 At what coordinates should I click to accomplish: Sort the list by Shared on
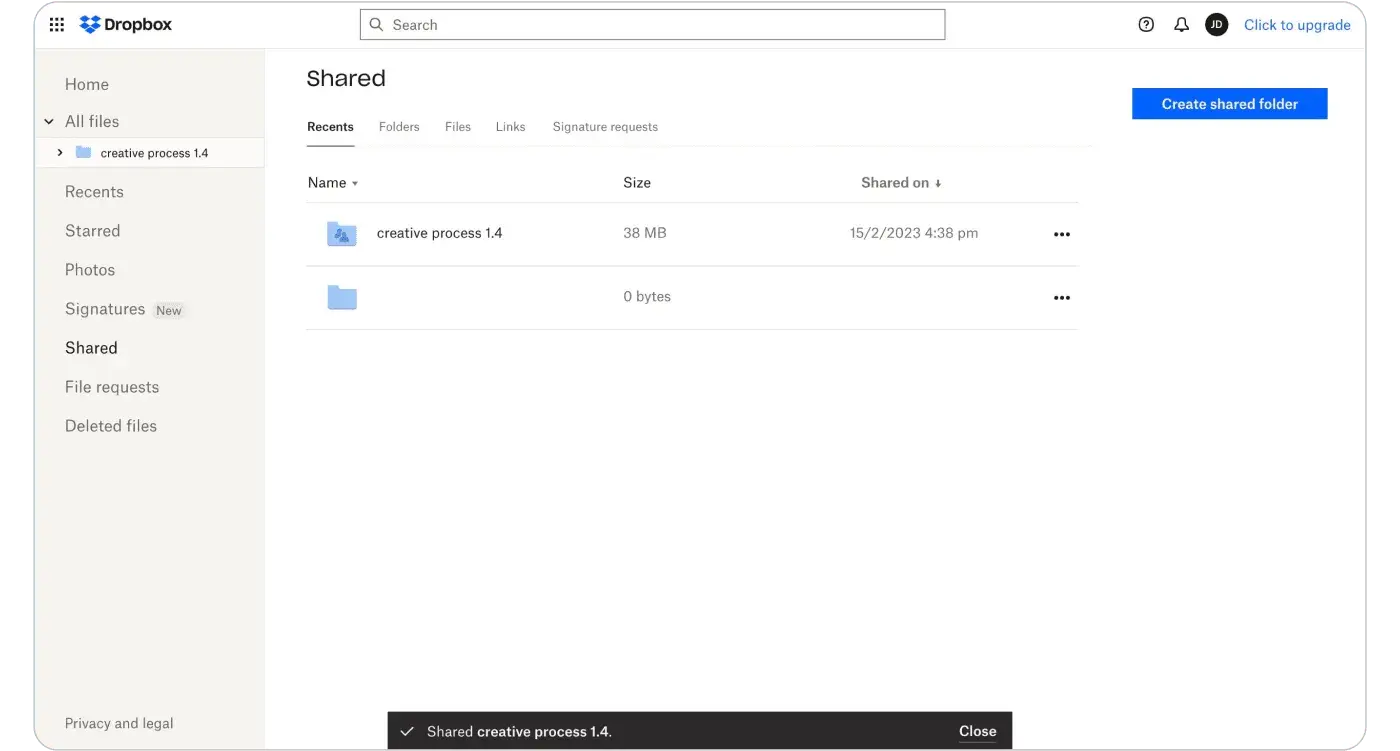click(x=901, y=183)
